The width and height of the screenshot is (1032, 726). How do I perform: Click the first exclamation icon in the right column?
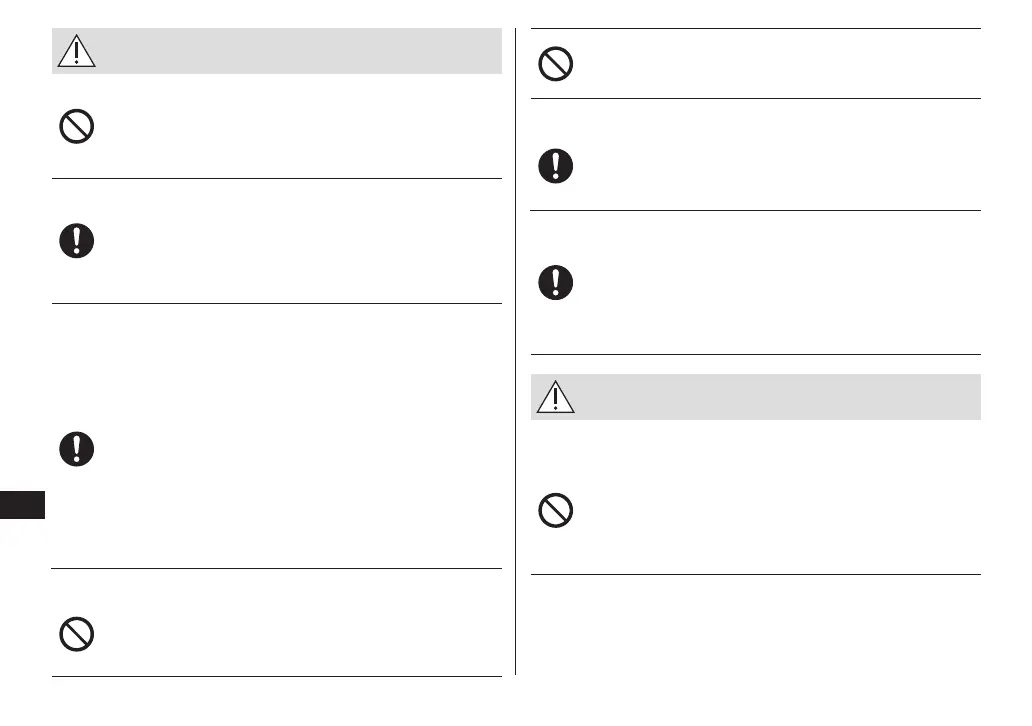556,166
